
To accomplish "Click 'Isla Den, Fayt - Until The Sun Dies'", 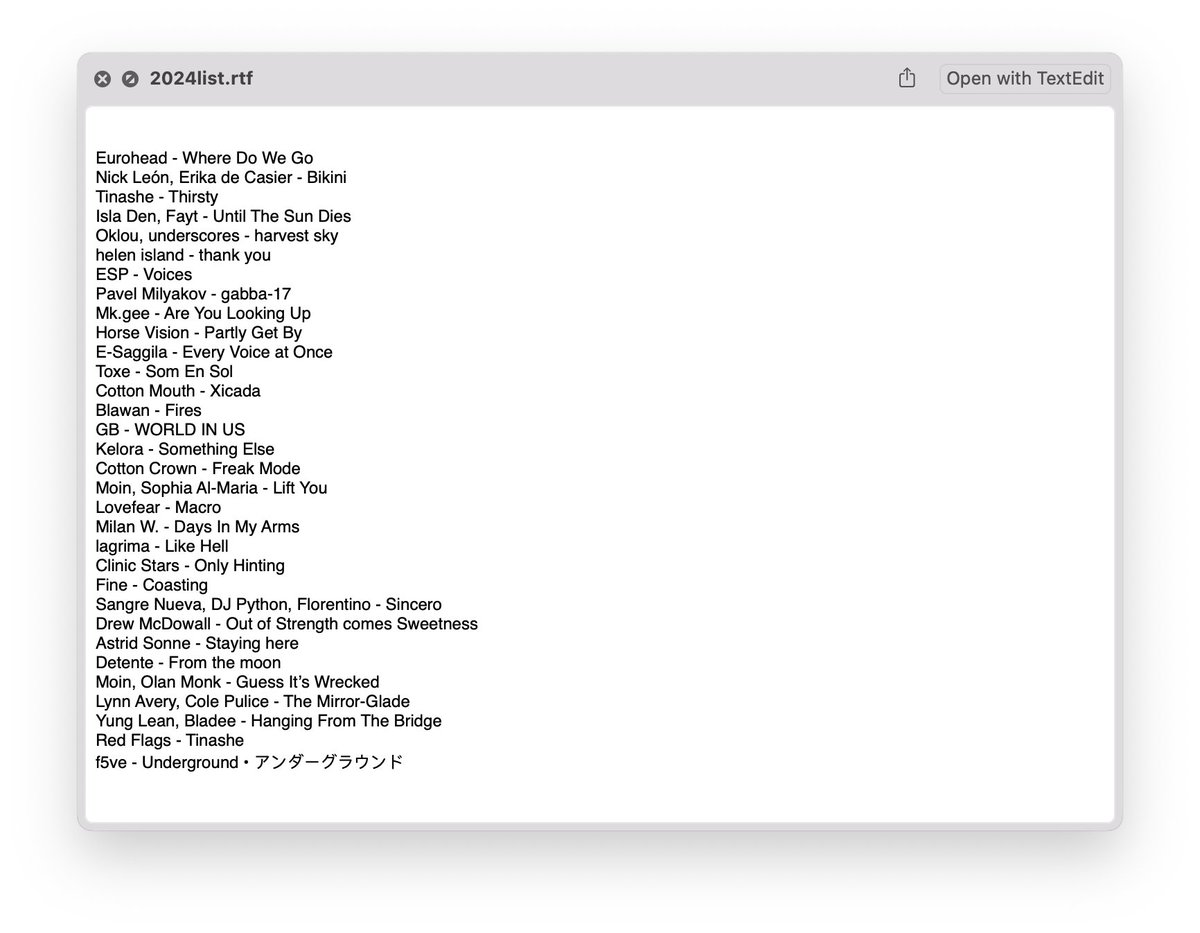I will (223, 216).
